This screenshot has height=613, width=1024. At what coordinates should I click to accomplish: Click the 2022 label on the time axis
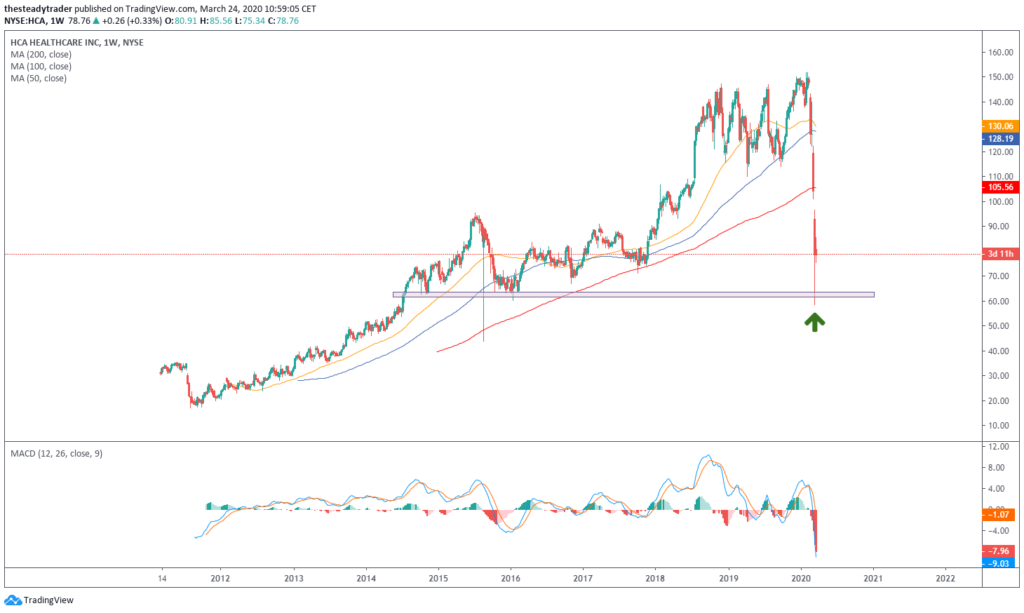[945, 578]
